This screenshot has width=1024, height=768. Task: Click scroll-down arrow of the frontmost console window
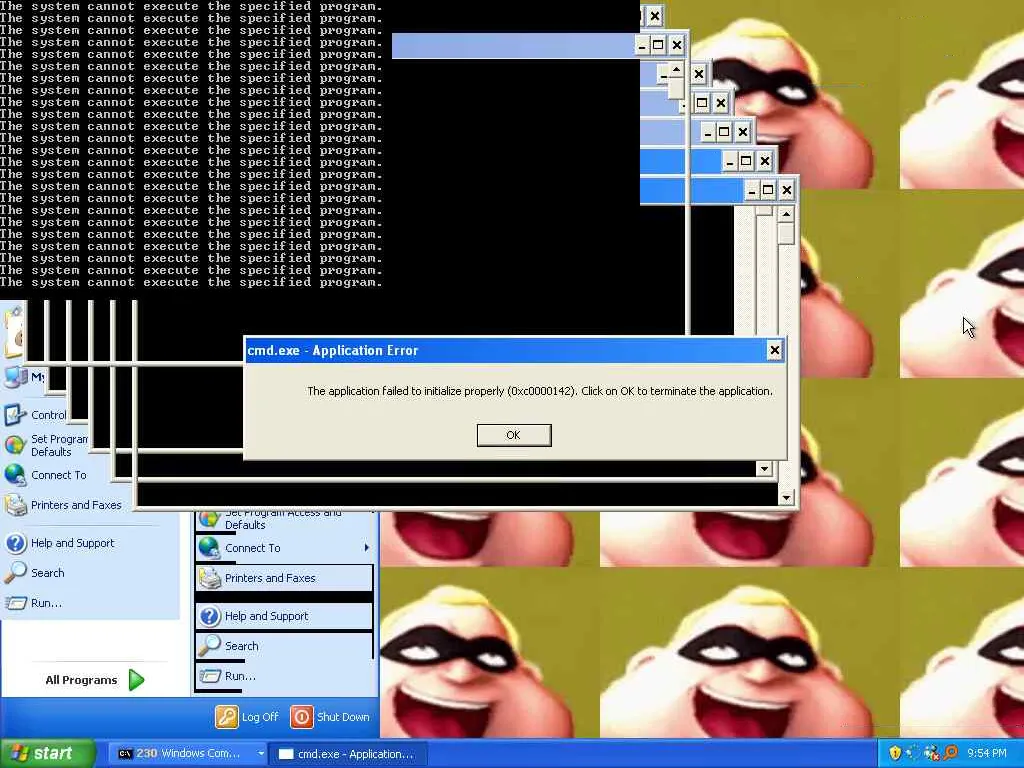click(786, 498)
